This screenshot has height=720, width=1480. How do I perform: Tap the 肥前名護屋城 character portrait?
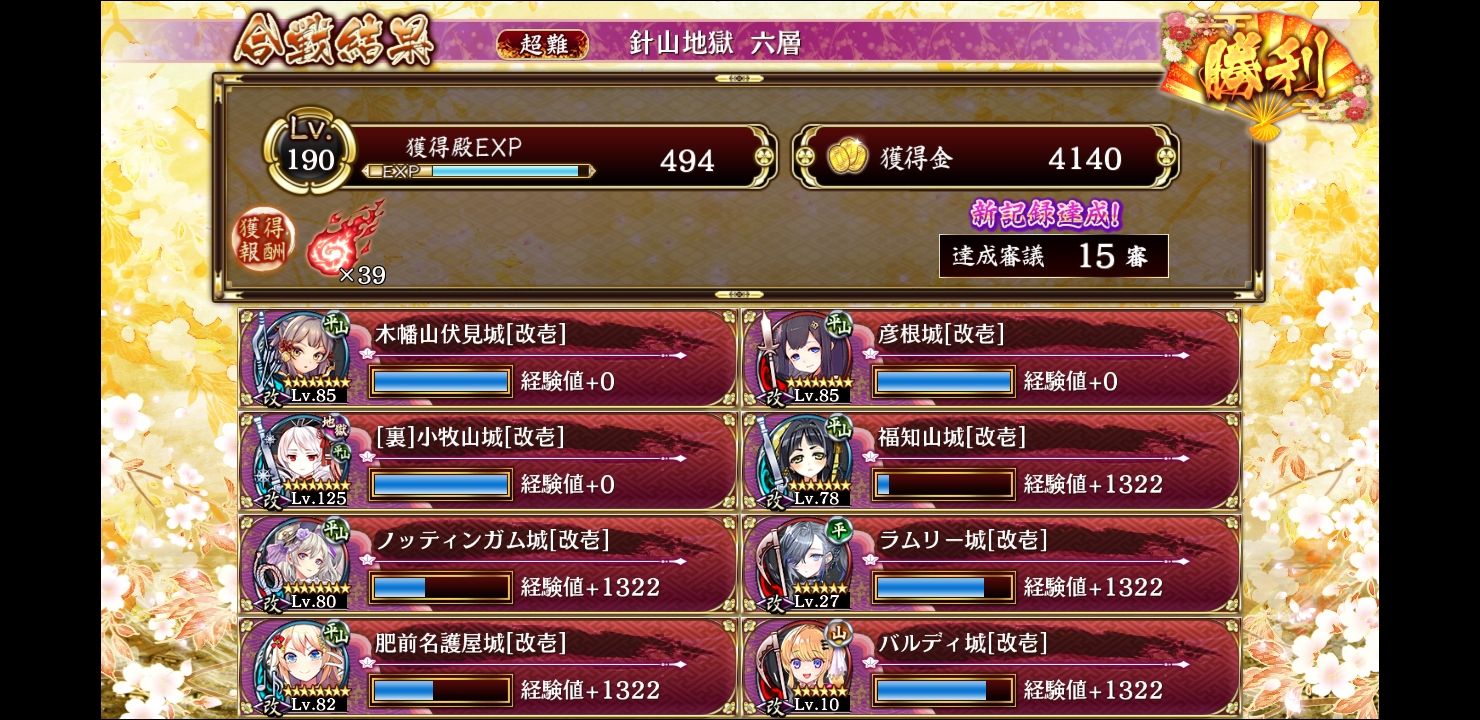(305, 666)
